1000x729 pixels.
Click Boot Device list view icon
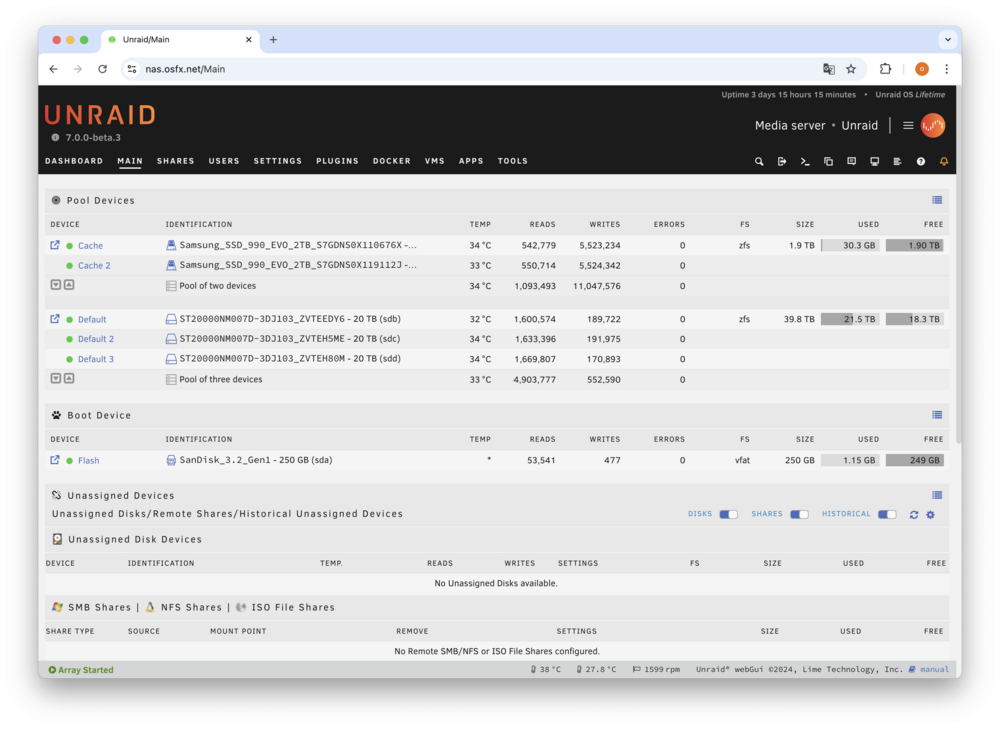pyautogui.click(x=937, y=415)
